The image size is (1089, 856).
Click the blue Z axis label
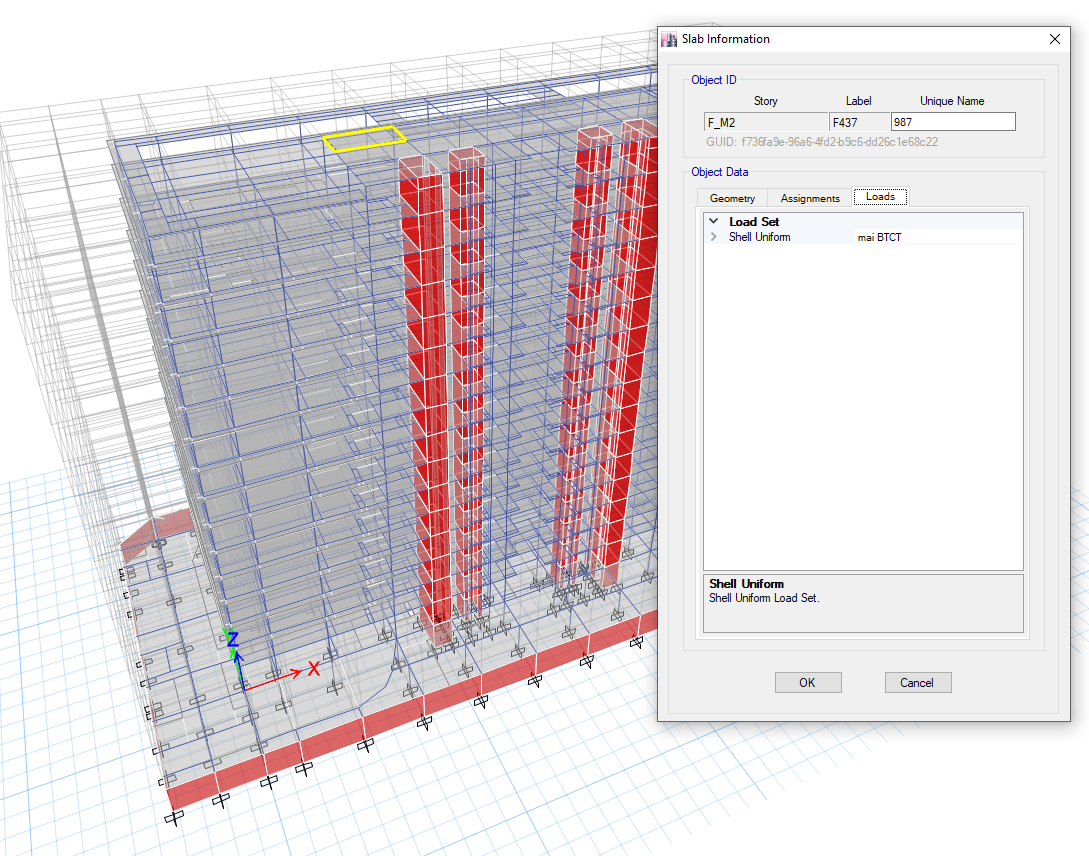pos(233,639)
